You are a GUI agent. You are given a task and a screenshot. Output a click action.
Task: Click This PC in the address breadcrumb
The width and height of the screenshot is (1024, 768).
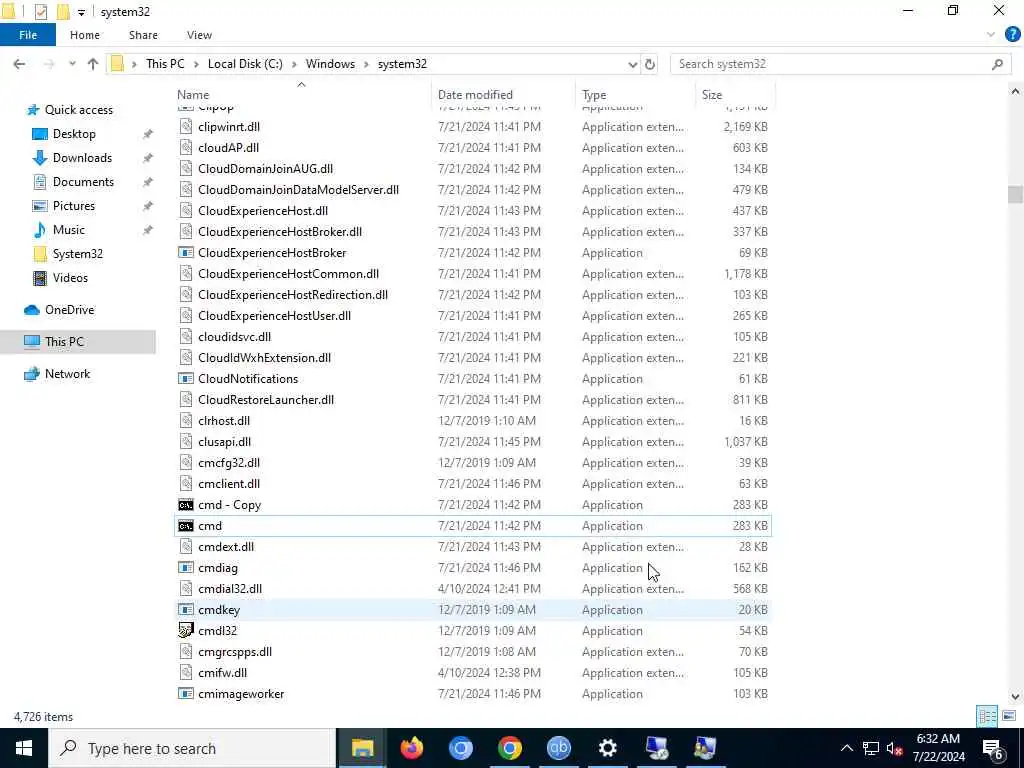[x=165, y=64]
